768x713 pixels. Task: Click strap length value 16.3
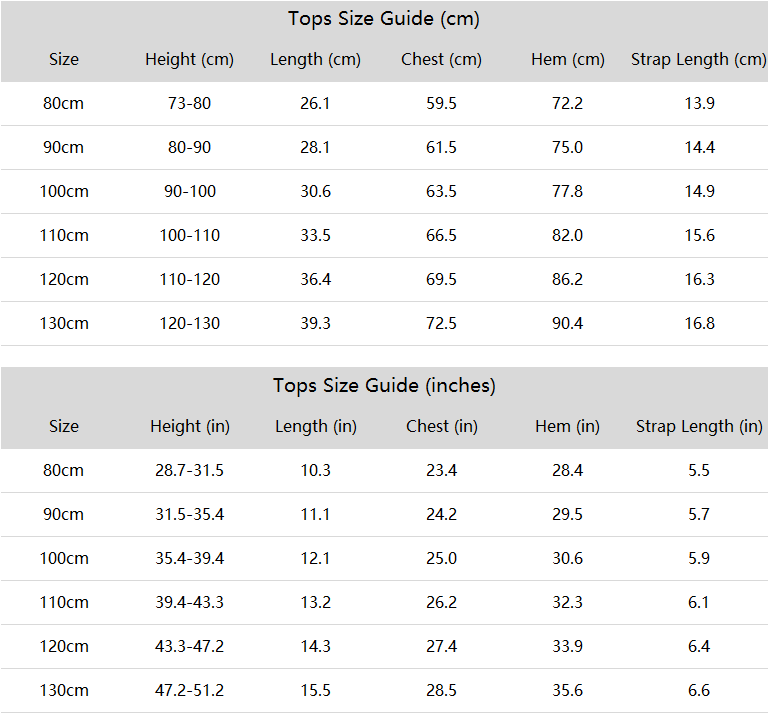coord(699,280)
